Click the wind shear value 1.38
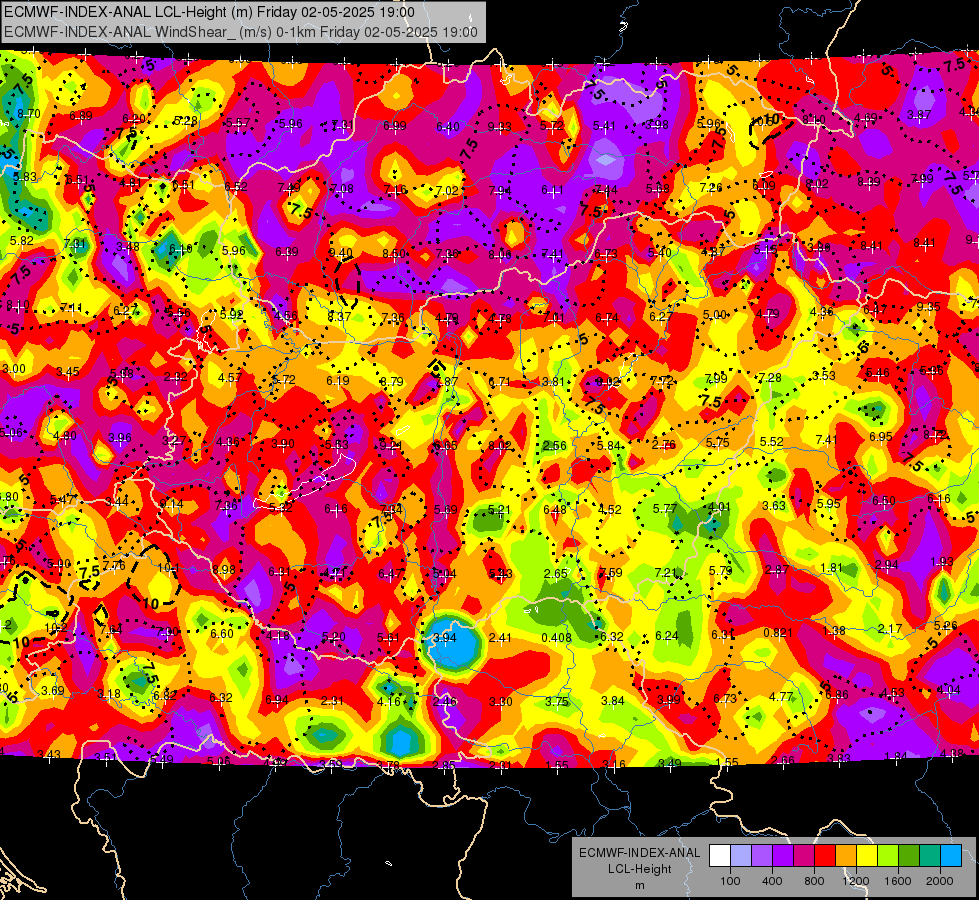 834,631
